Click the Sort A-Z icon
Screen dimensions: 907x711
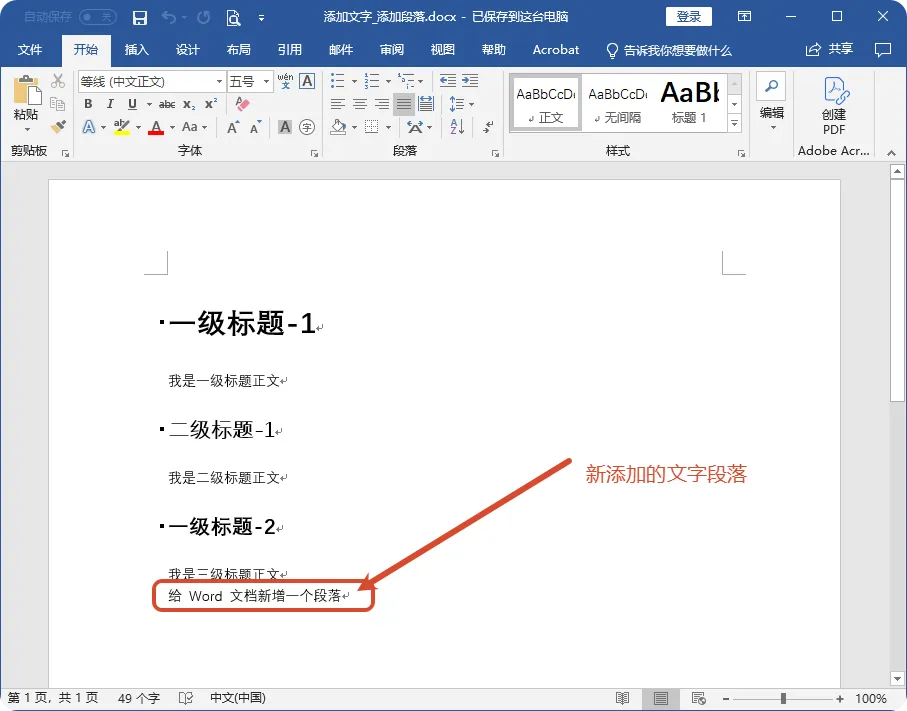[x=457, y=127]
